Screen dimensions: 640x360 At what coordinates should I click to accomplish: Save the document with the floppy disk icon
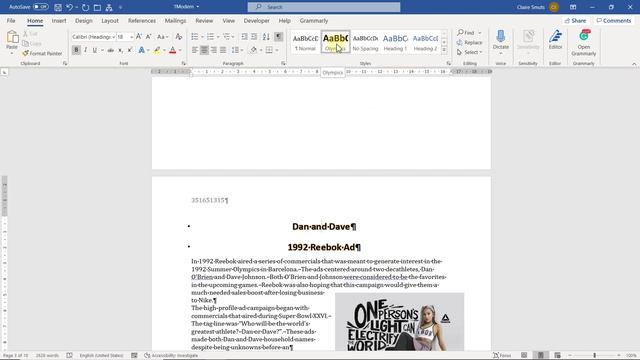coord(58,7)
